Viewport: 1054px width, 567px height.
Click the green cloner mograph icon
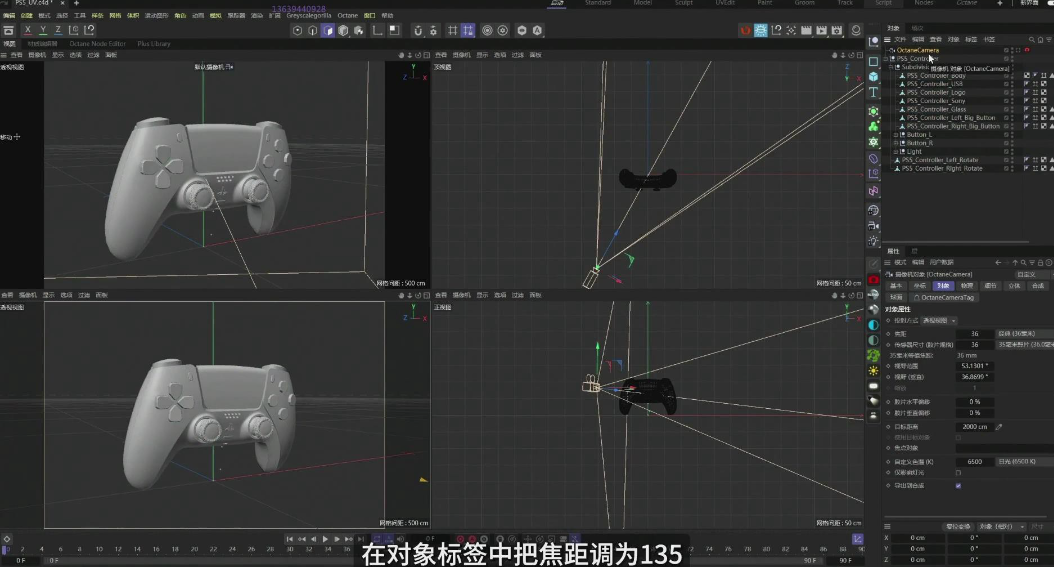[873, 126]
